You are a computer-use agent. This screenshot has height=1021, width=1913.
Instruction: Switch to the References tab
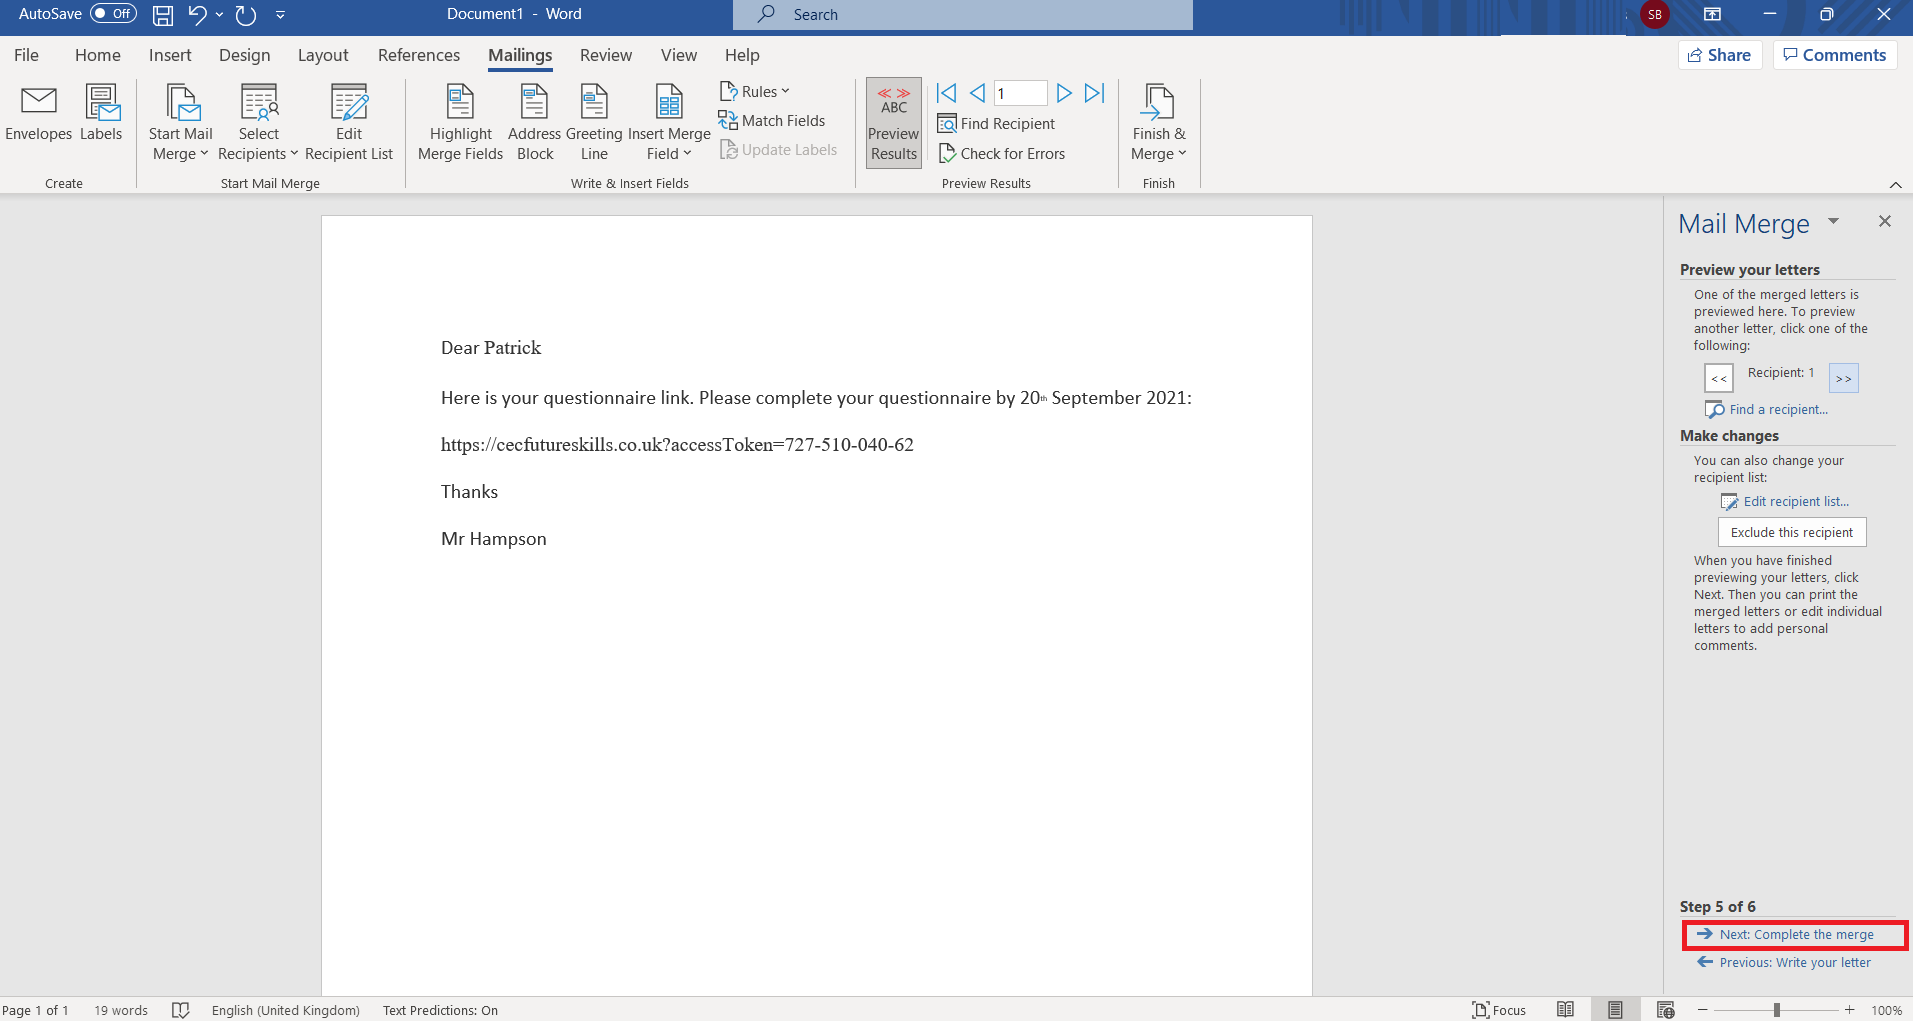(x=419, y=55)
